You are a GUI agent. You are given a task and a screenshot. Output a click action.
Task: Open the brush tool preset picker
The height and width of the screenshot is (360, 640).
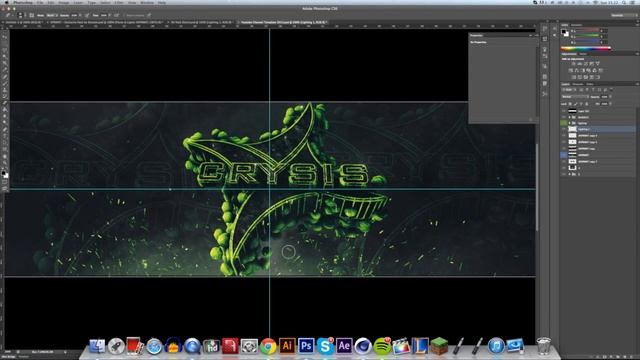pyautogui.click(x=9, y=15)
